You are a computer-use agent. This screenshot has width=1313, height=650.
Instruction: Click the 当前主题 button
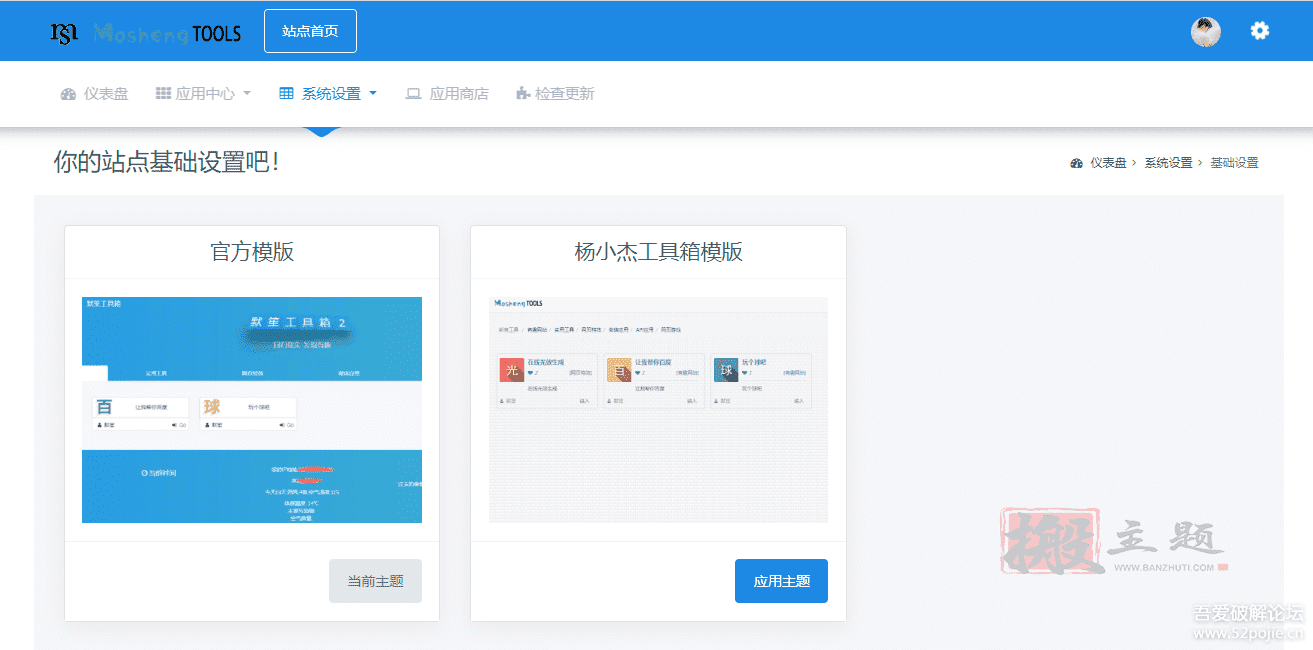point(375,581)
